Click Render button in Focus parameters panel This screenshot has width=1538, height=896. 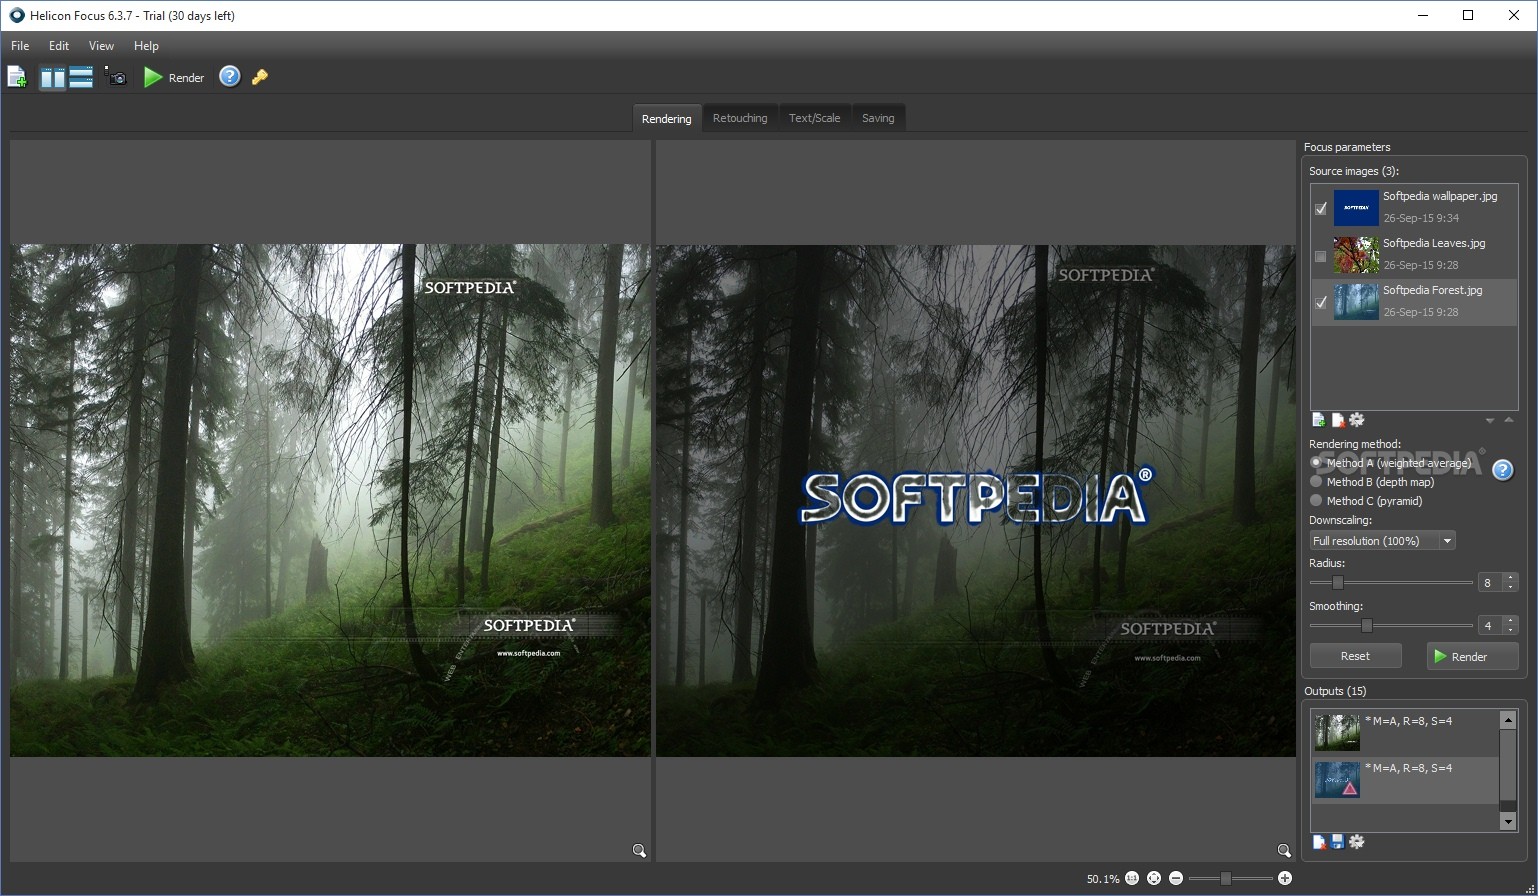1472,656
